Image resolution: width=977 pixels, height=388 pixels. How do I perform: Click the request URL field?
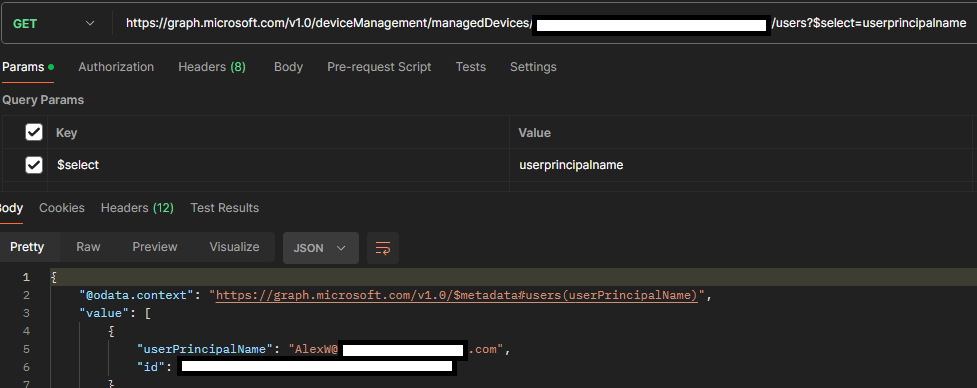point(545,24)
